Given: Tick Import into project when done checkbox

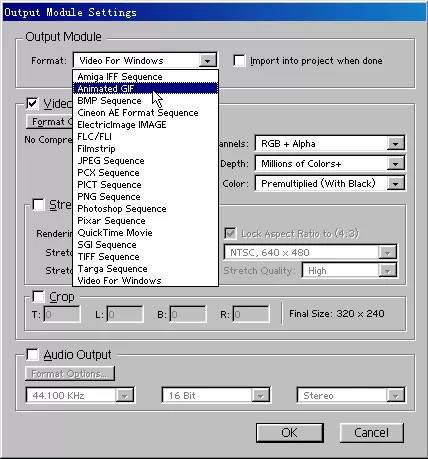Looking at the screenshot, I should [239, 61].
